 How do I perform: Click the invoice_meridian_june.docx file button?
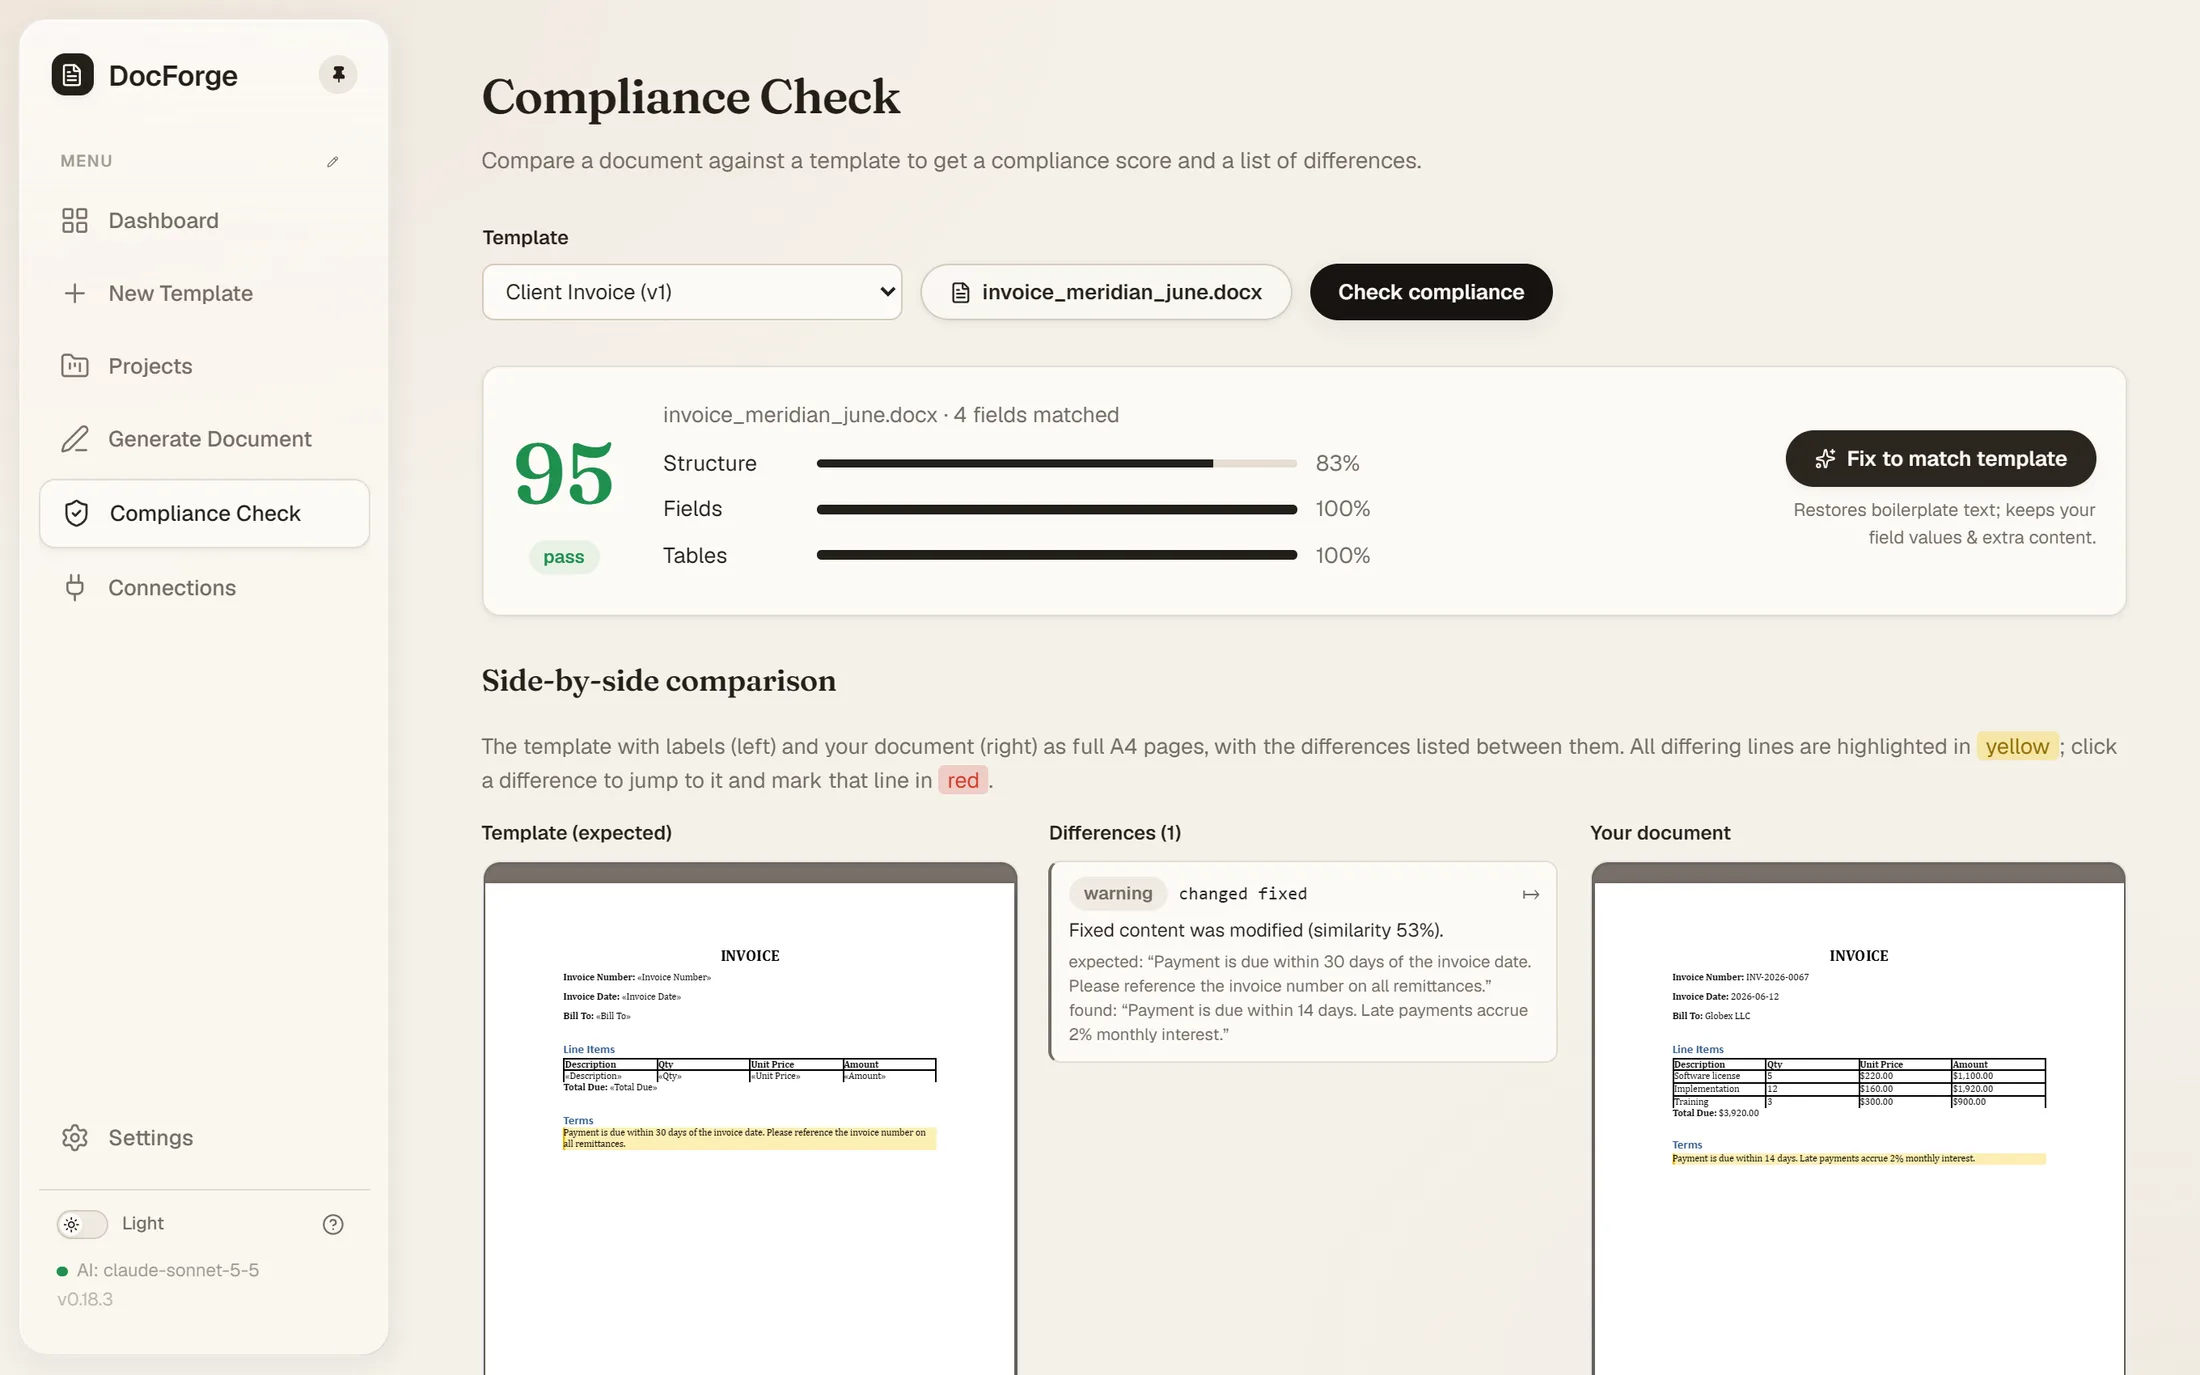1106,292
